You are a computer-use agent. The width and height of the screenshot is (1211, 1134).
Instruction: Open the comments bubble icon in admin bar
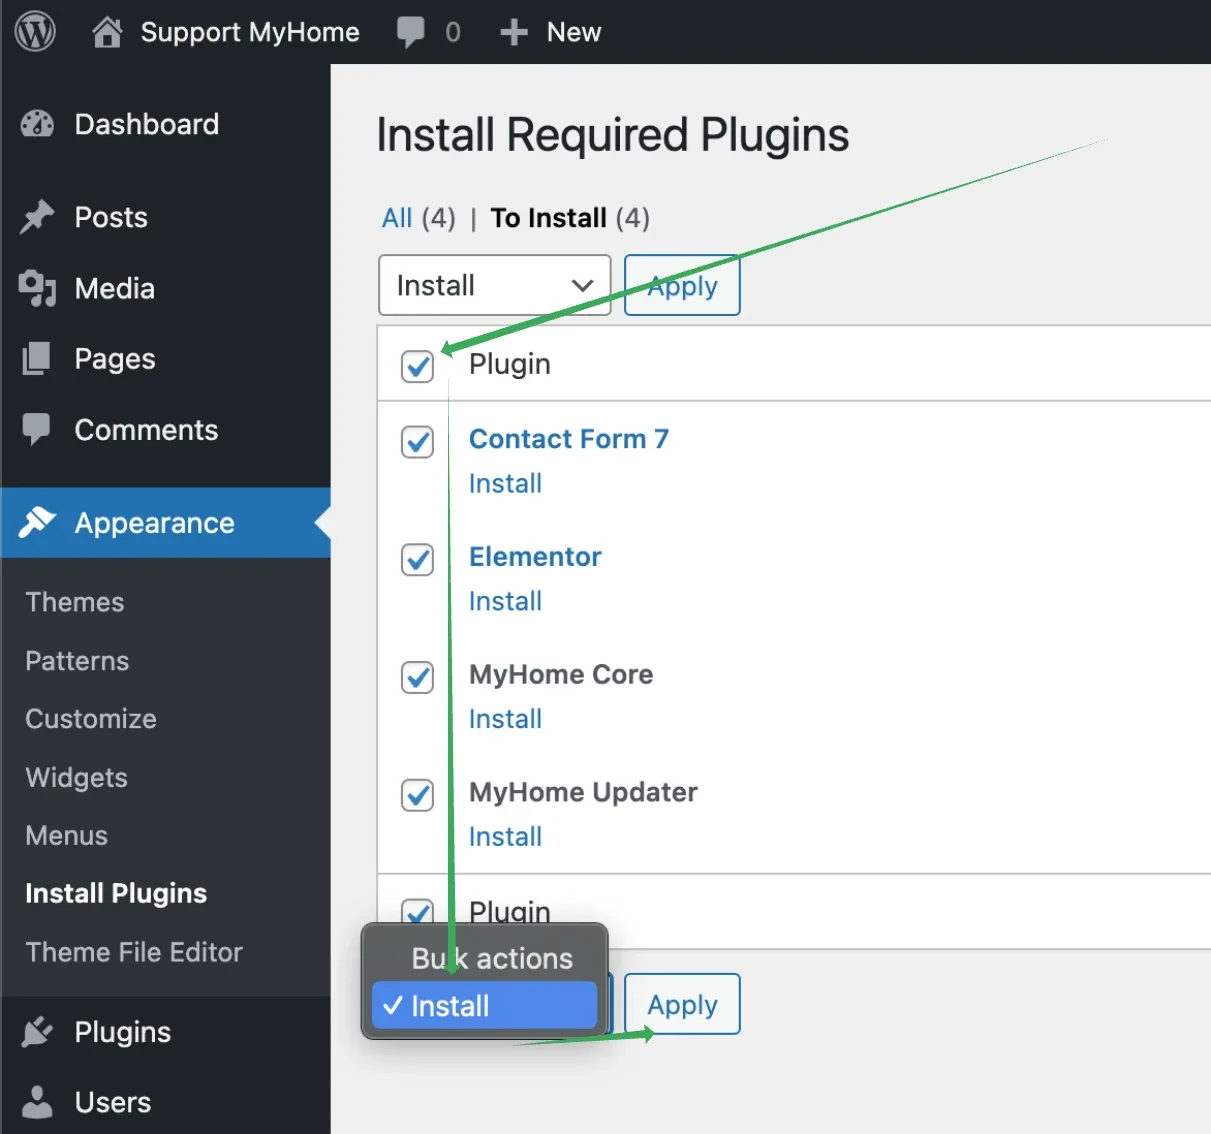410,32
